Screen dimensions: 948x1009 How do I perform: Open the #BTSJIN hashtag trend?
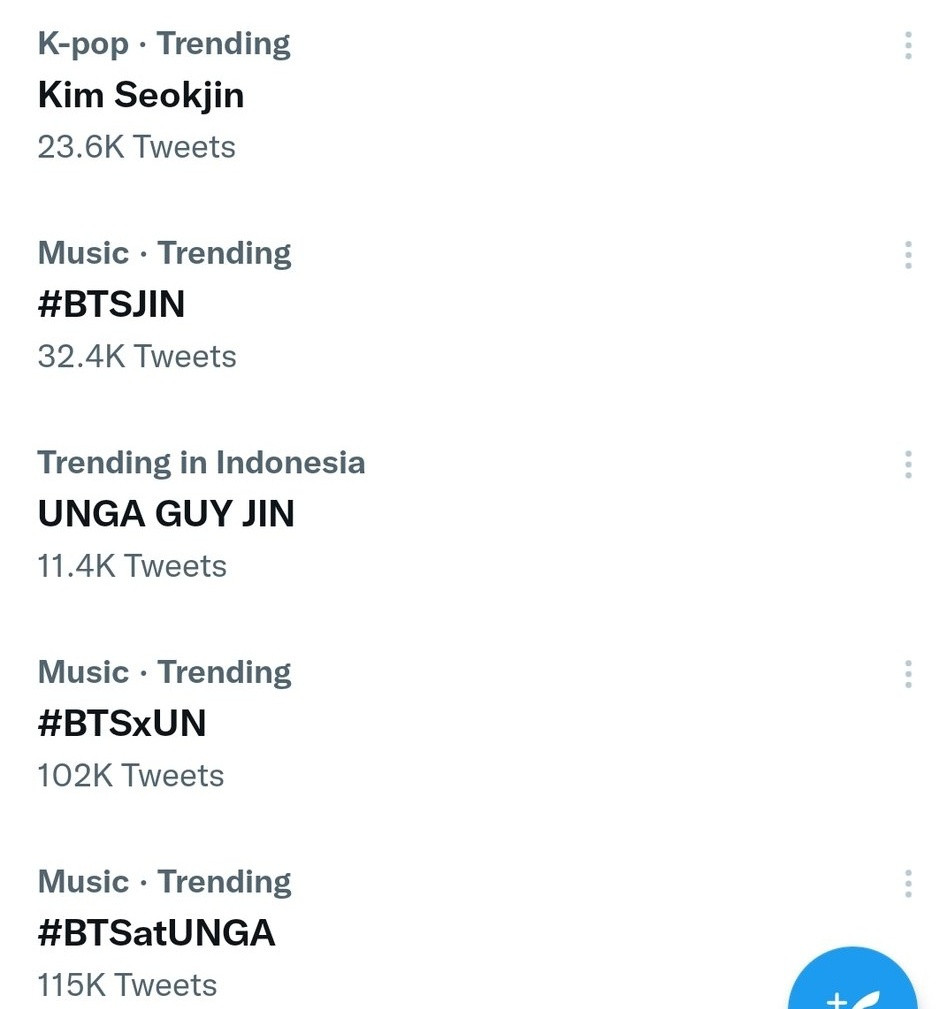[111, 304]
